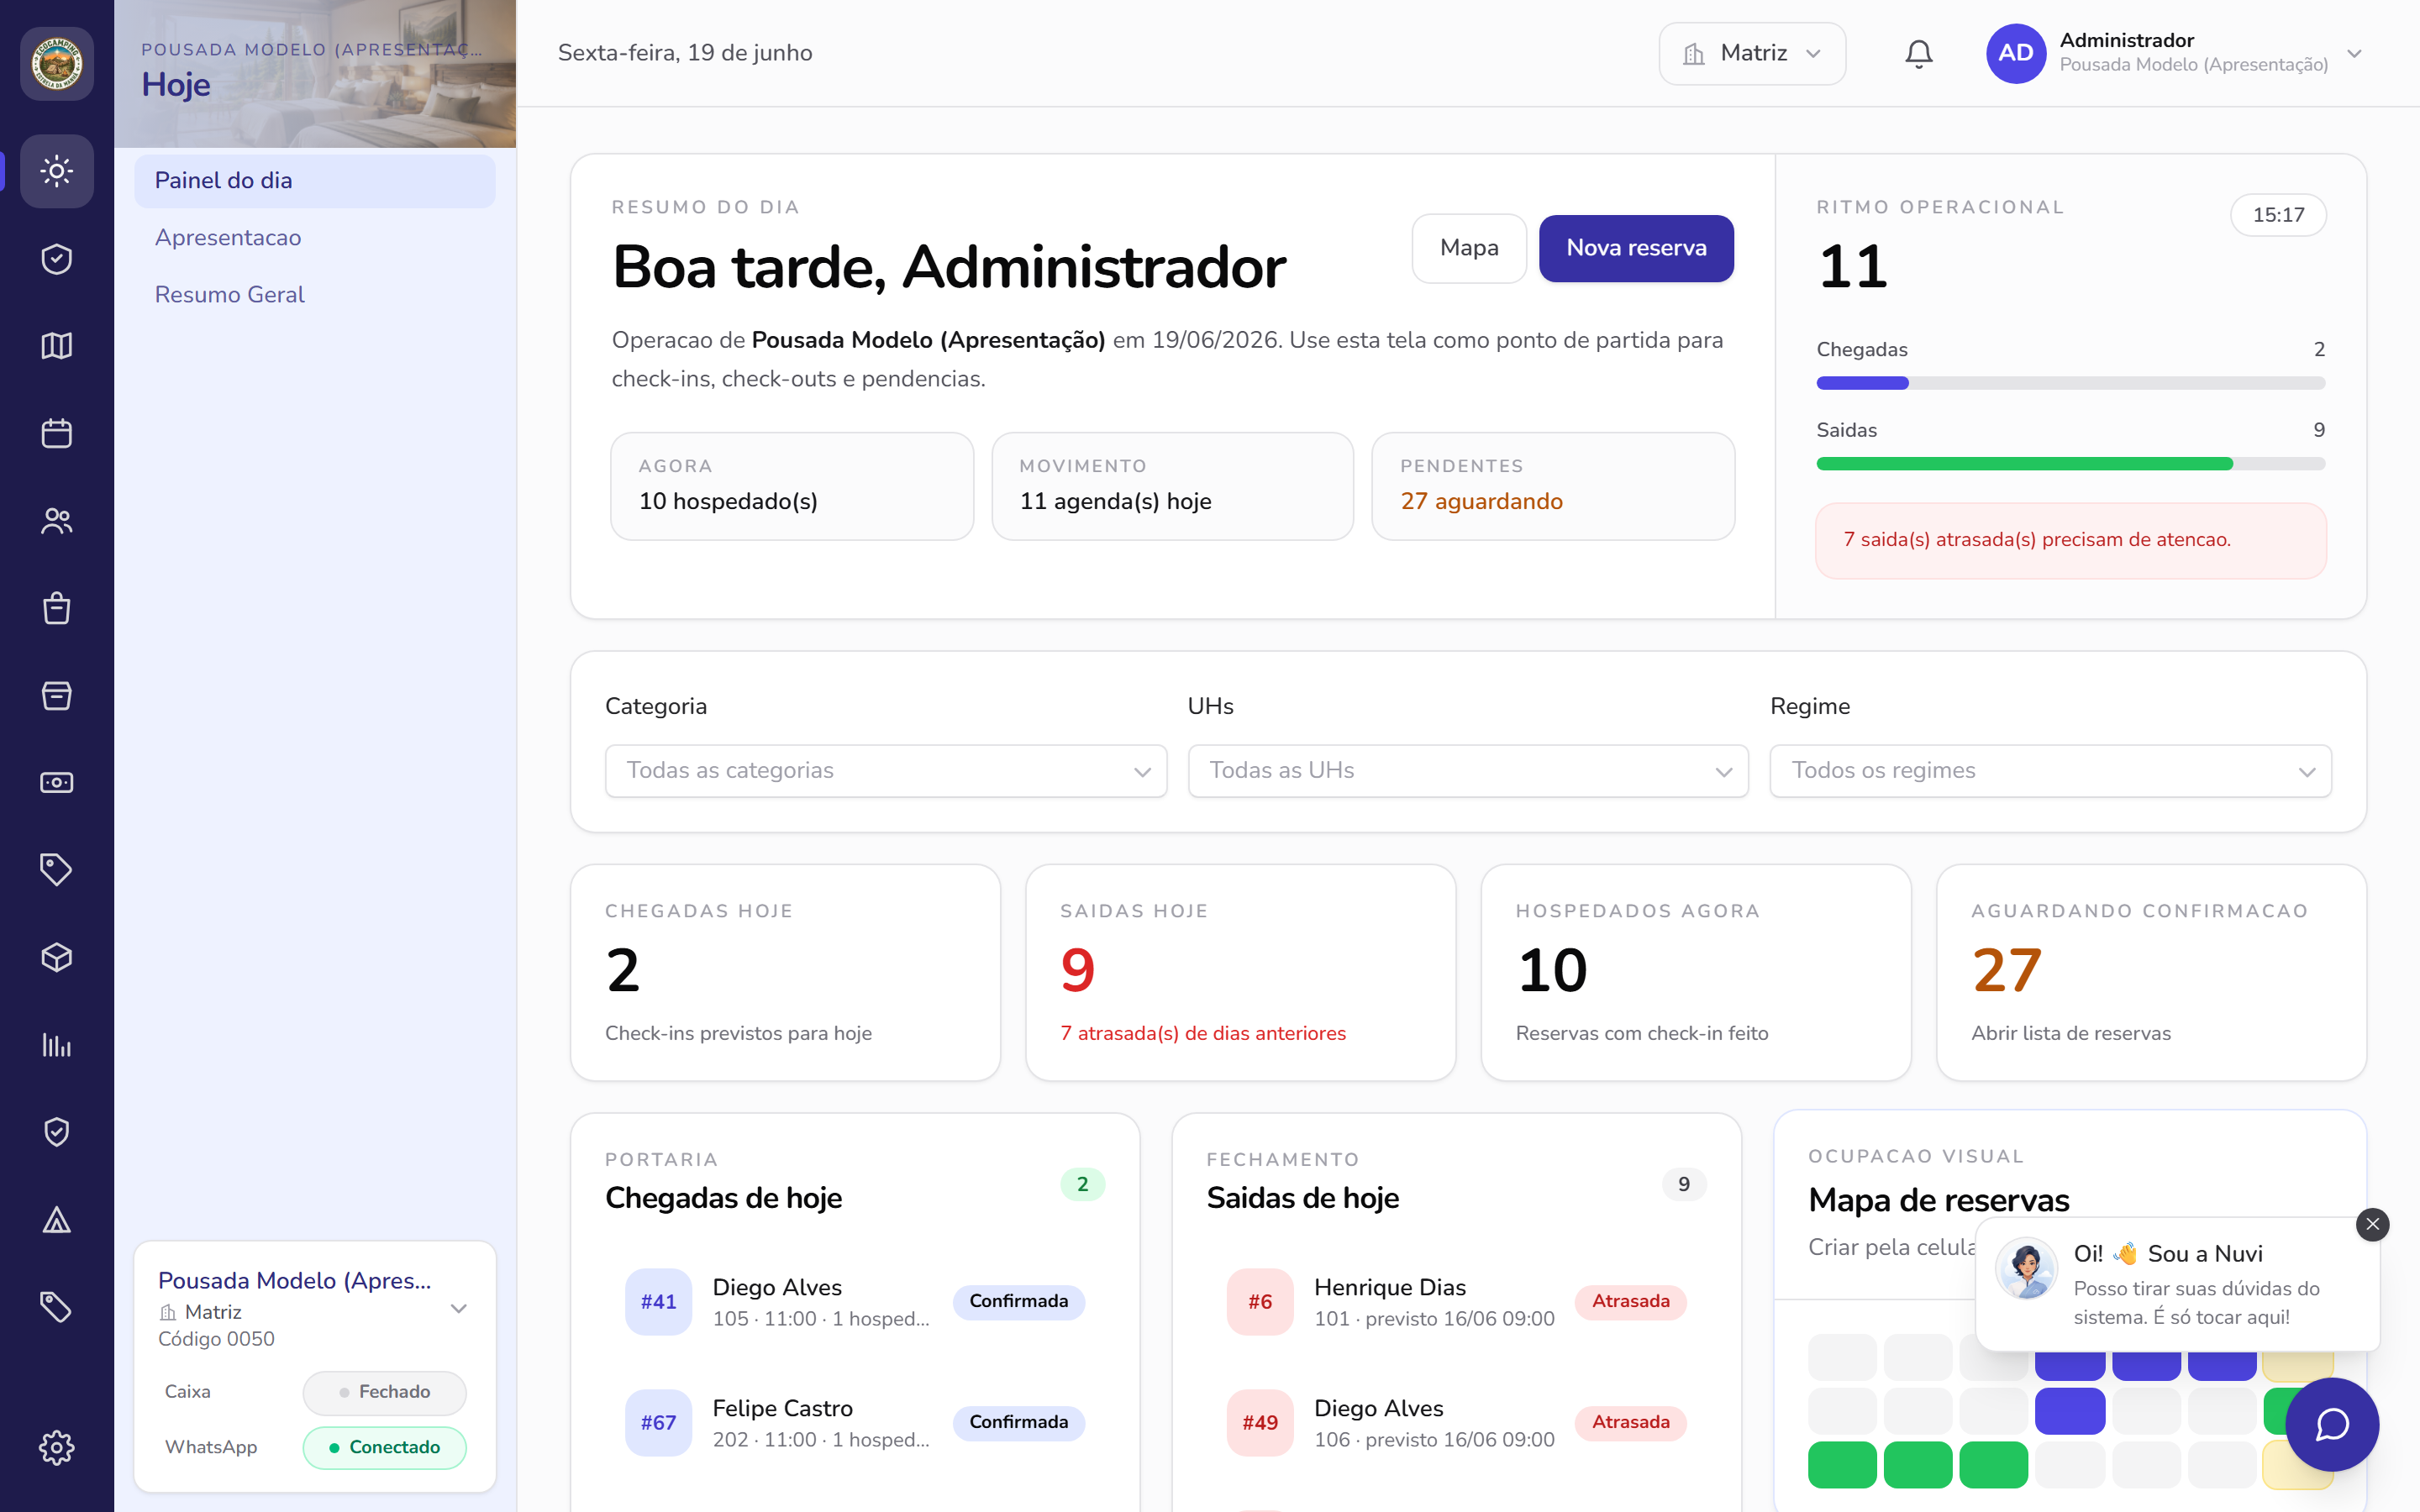Click the 27 aguardando pendentes card

click(x=1553, y=486)
